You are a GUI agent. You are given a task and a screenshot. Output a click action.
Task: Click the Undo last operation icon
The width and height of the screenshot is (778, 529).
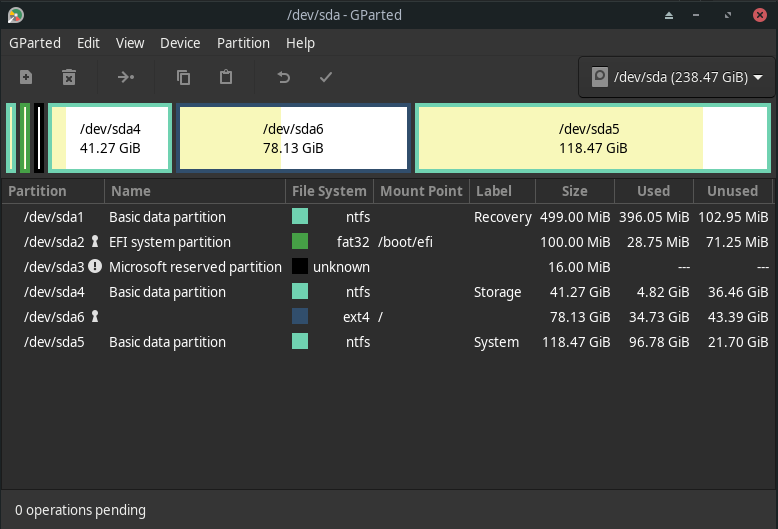pyautogui.click(x=283, y=77)
